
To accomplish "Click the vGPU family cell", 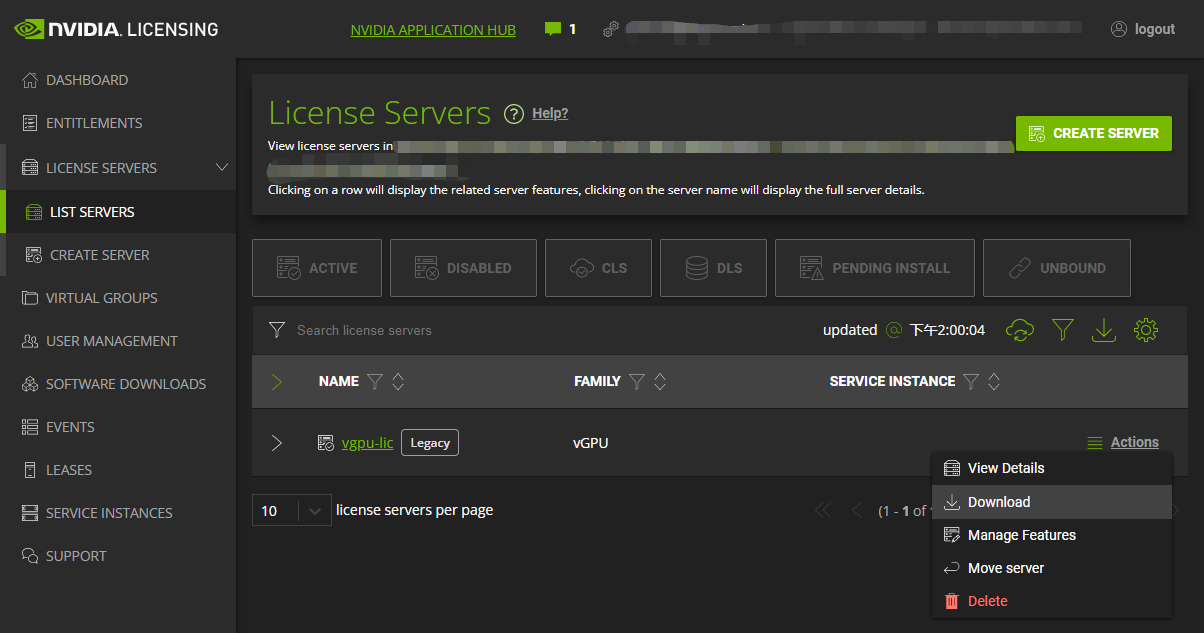I will 591,442.
